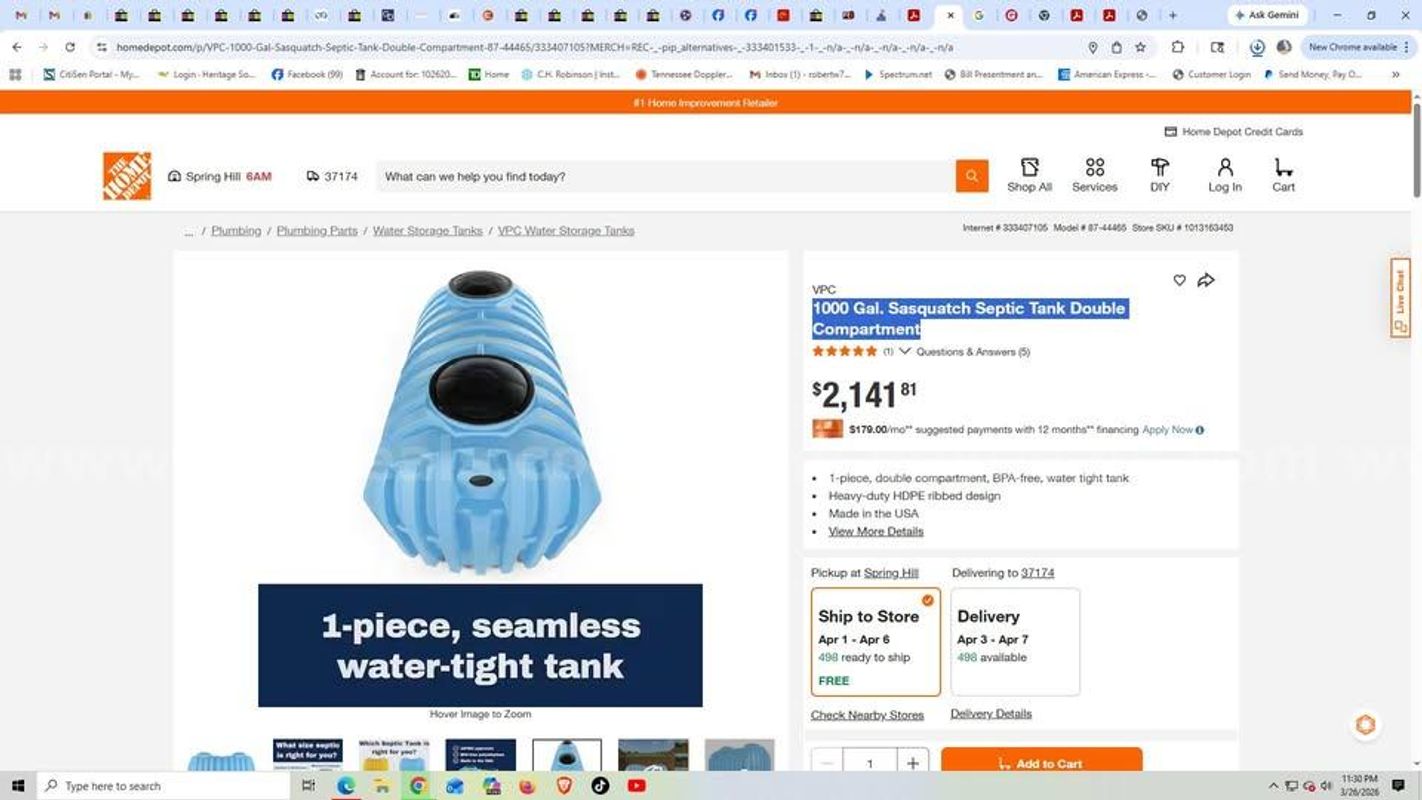
Task: Expand the ratings chevron beside the stars
Action: tap(905, 351)
